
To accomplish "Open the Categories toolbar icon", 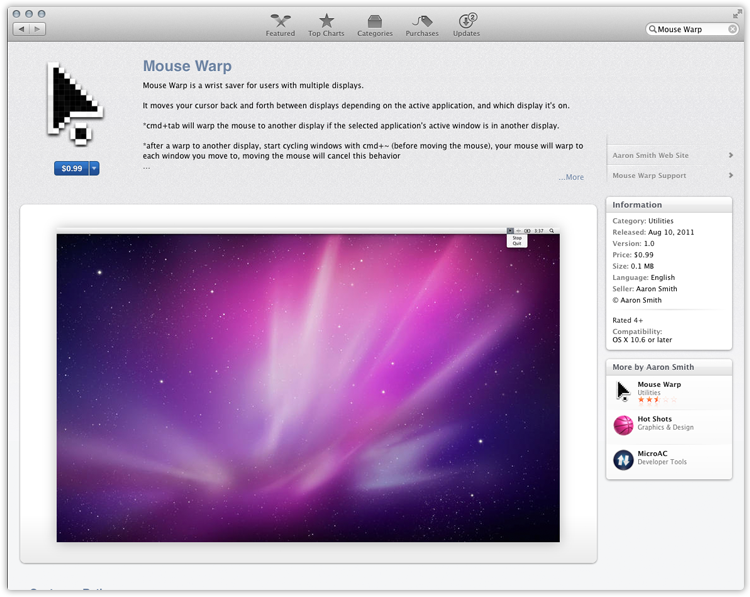I will pos(375,21).
